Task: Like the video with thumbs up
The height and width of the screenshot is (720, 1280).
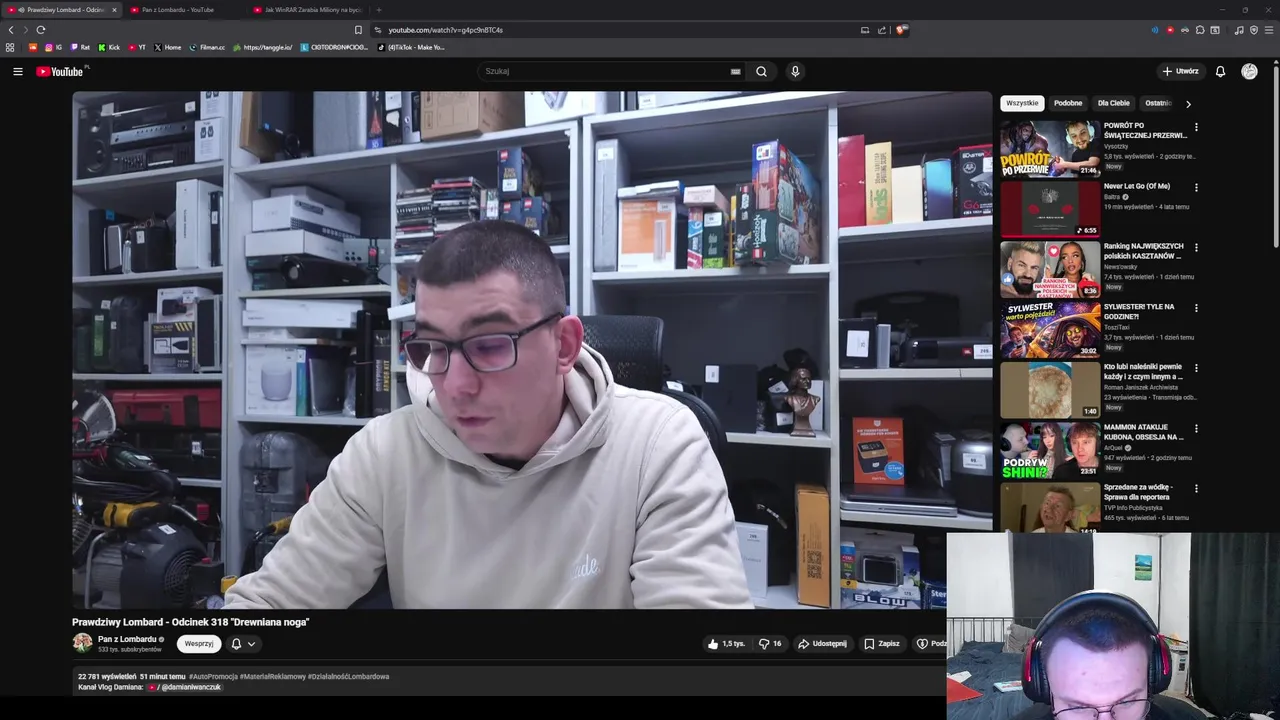Action: coord(726,644)
